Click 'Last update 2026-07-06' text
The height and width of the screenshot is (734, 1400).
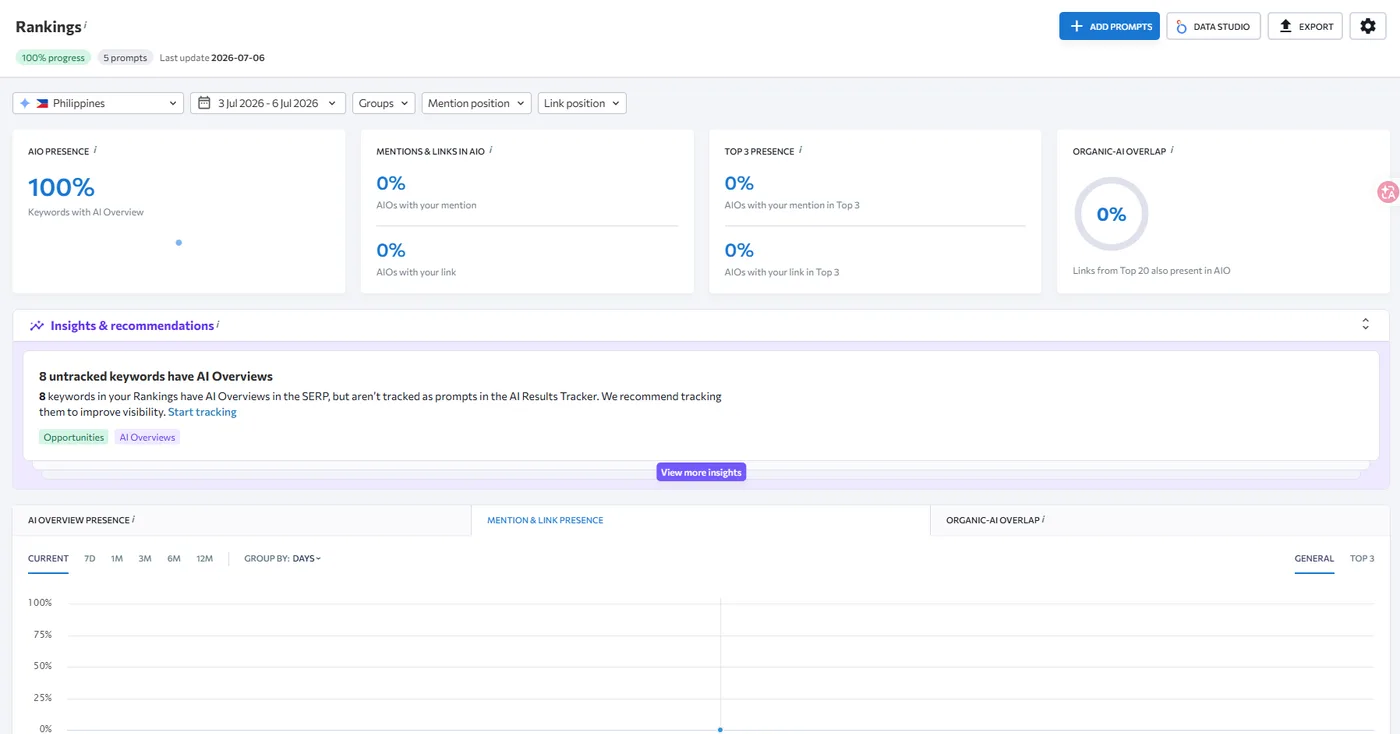(x=212, y=58)
